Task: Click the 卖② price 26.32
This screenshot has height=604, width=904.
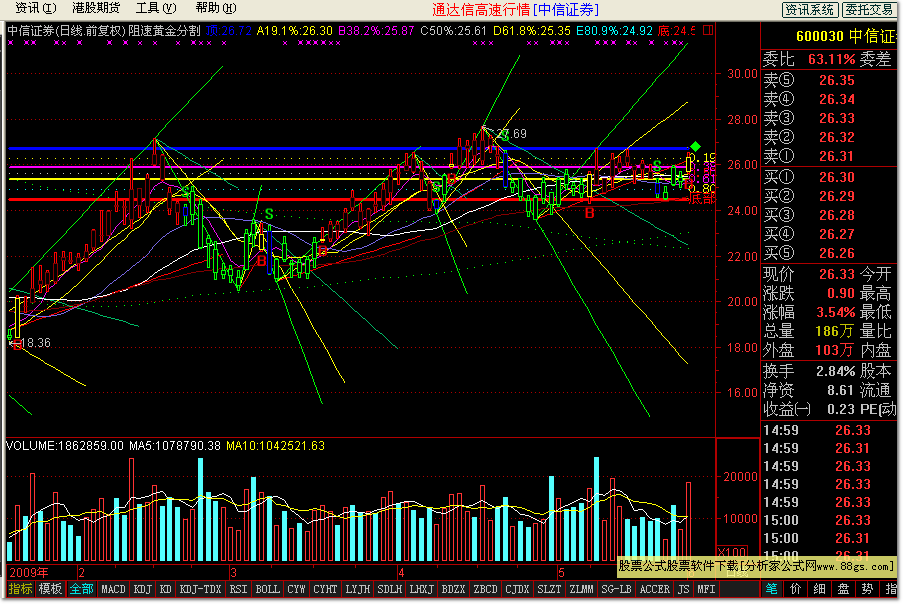Action: (x=837, y=137)
